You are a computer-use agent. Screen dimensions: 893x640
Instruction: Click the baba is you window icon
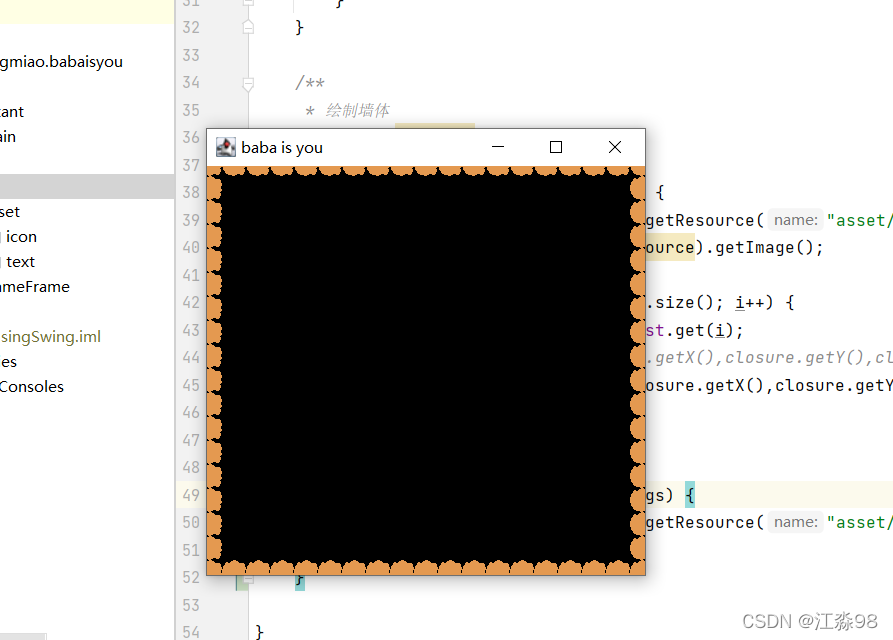[226, 147]
